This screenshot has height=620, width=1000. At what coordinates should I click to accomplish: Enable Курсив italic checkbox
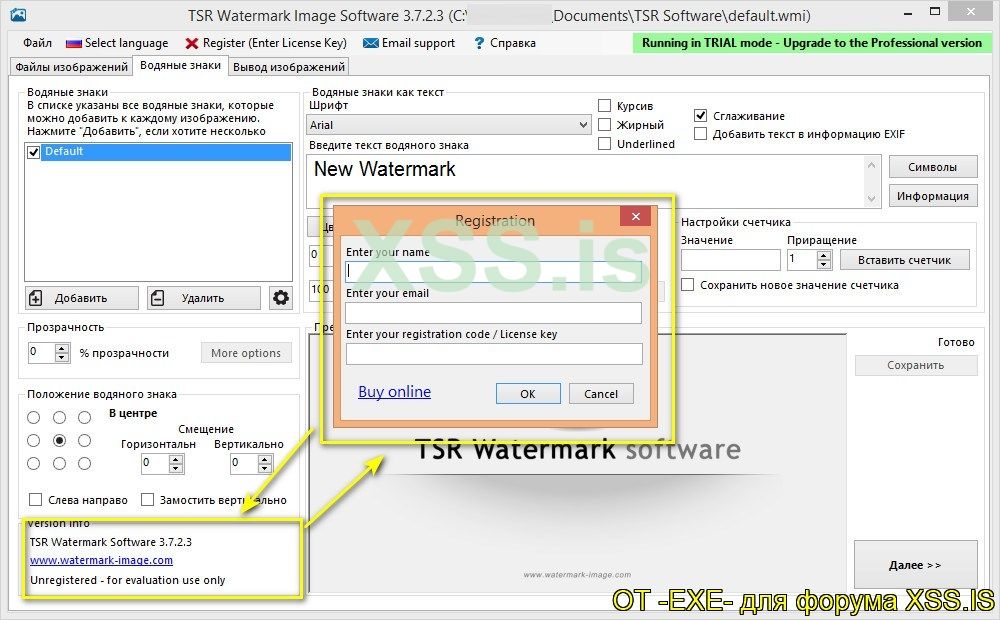point(605,105)
